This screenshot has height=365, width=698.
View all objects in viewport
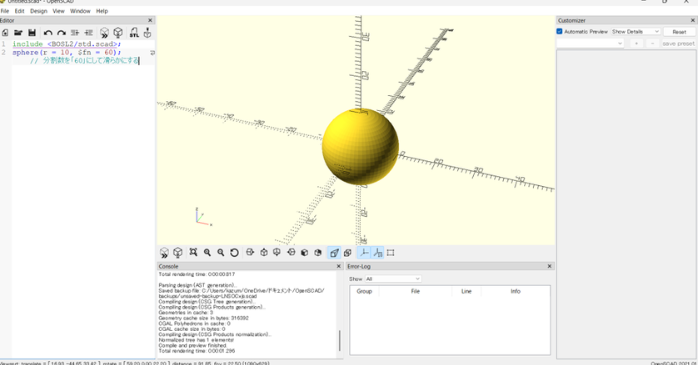point(193,252)
